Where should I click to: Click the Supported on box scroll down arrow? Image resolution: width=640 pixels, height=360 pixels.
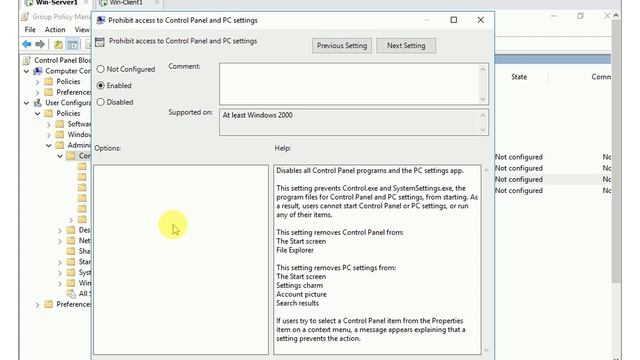(x=483, y=130)
